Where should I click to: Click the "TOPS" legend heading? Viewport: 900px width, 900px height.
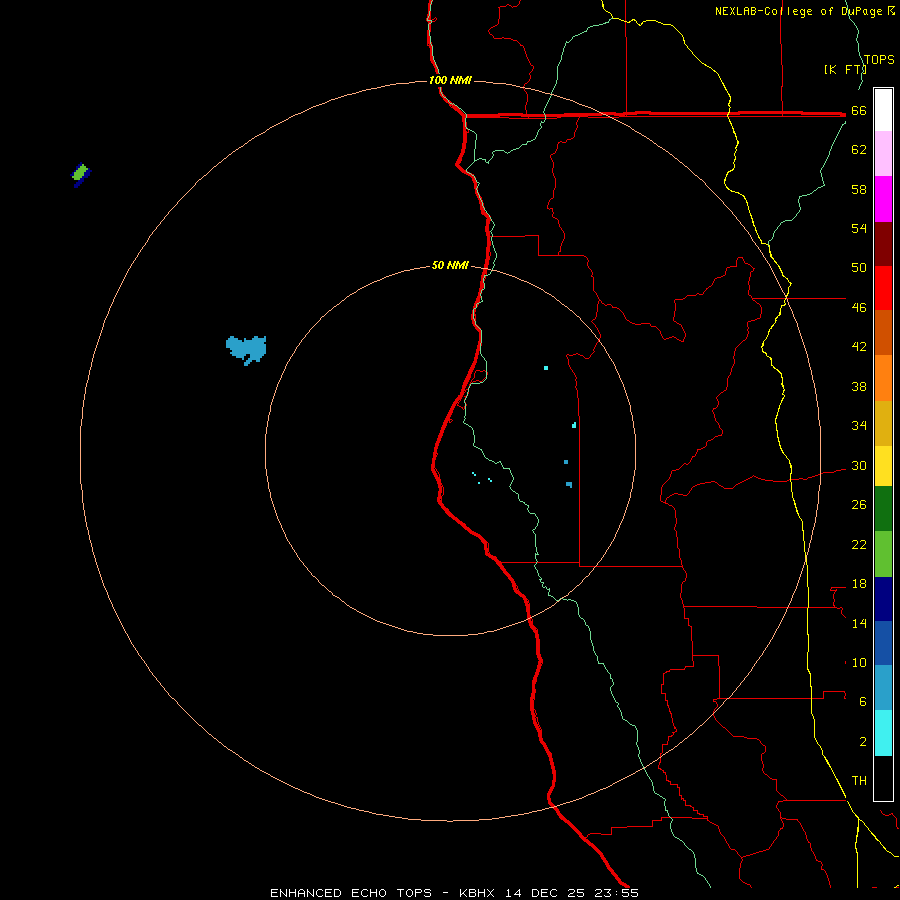click(x=879, y=60)
